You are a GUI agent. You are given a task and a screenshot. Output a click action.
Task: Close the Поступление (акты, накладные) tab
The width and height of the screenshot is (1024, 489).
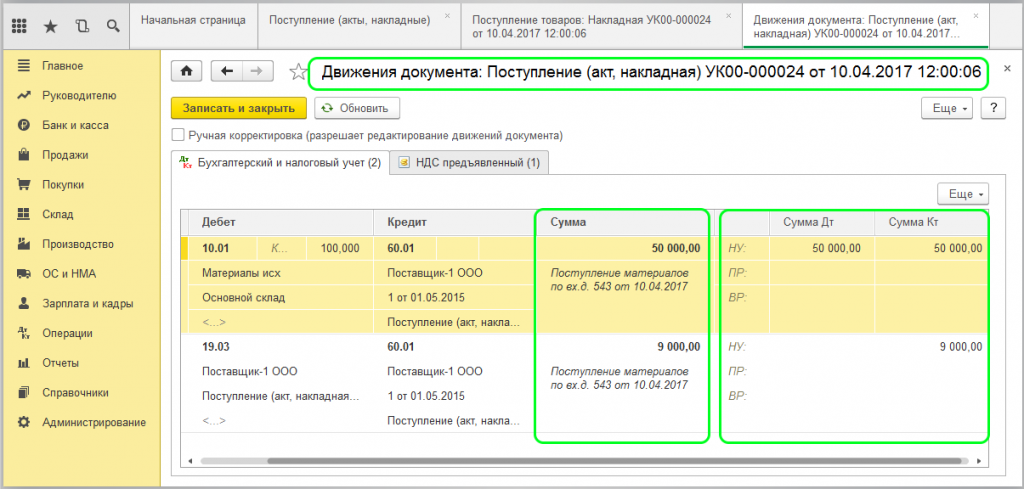(446, 17)
